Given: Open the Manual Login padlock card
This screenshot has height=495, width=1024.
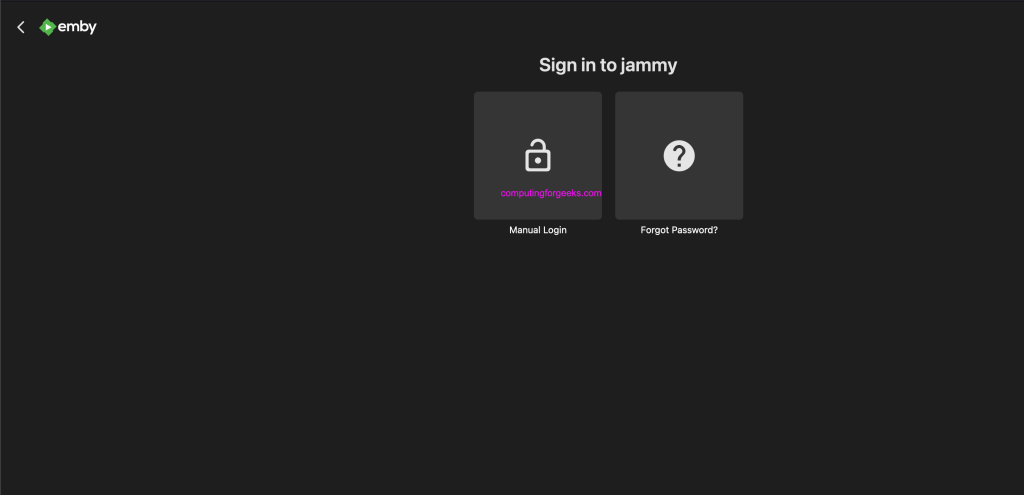Looking at the screenshot, I should point(537,155).
